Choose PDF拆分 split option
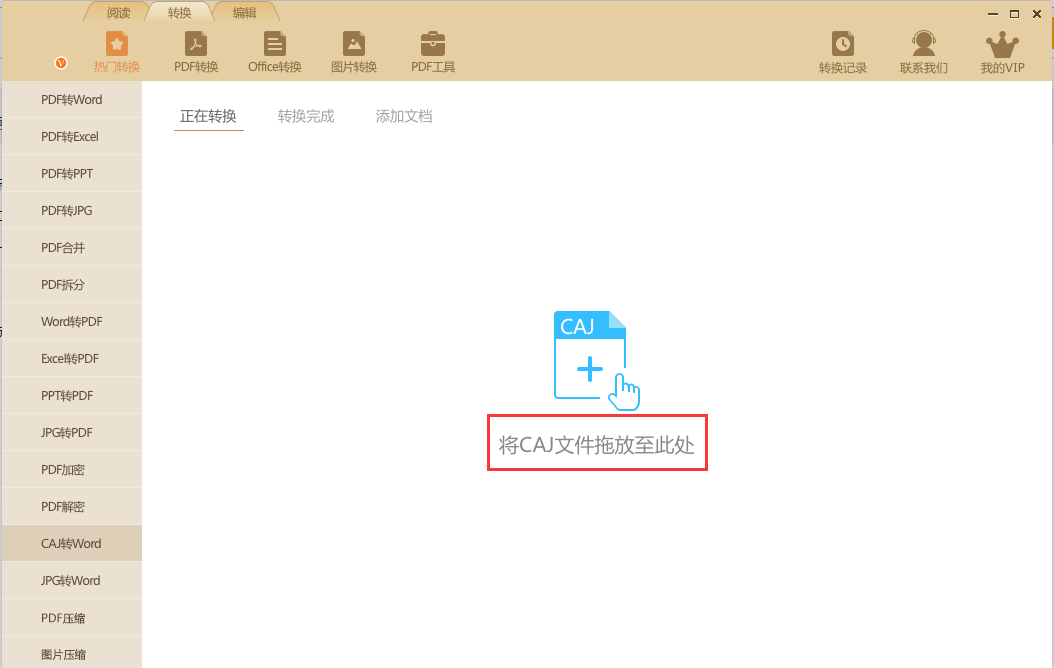1054x668 pixels. 72,284
